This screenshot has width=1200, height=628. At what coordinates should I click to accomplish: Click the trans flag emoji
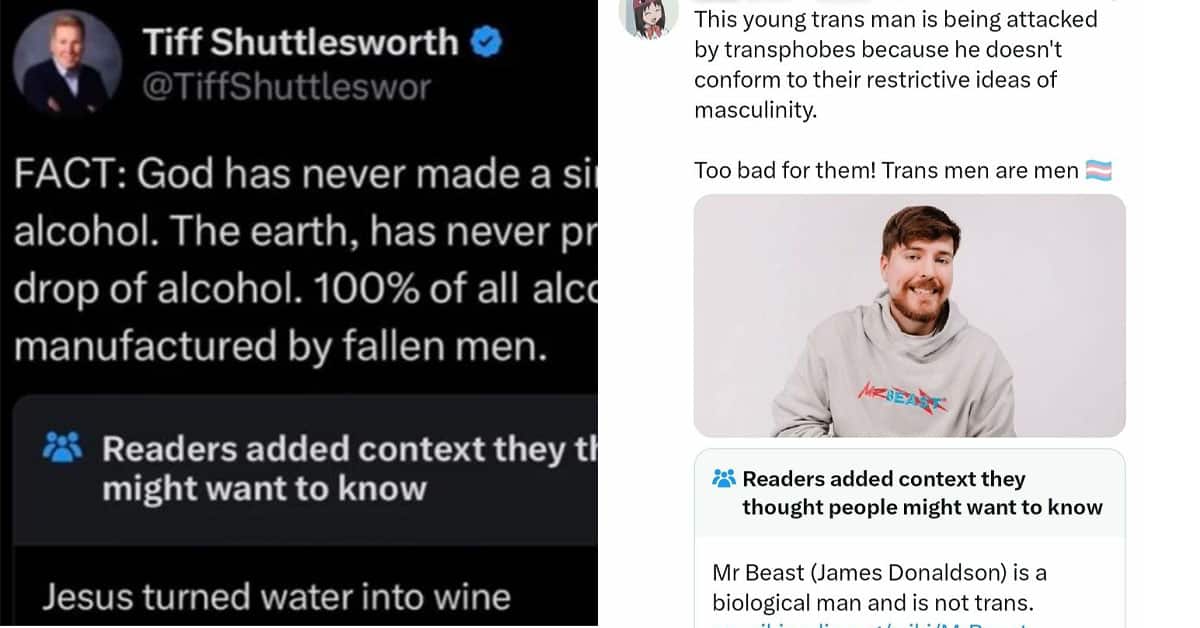pyautogui.click(x=1099, y=171)
